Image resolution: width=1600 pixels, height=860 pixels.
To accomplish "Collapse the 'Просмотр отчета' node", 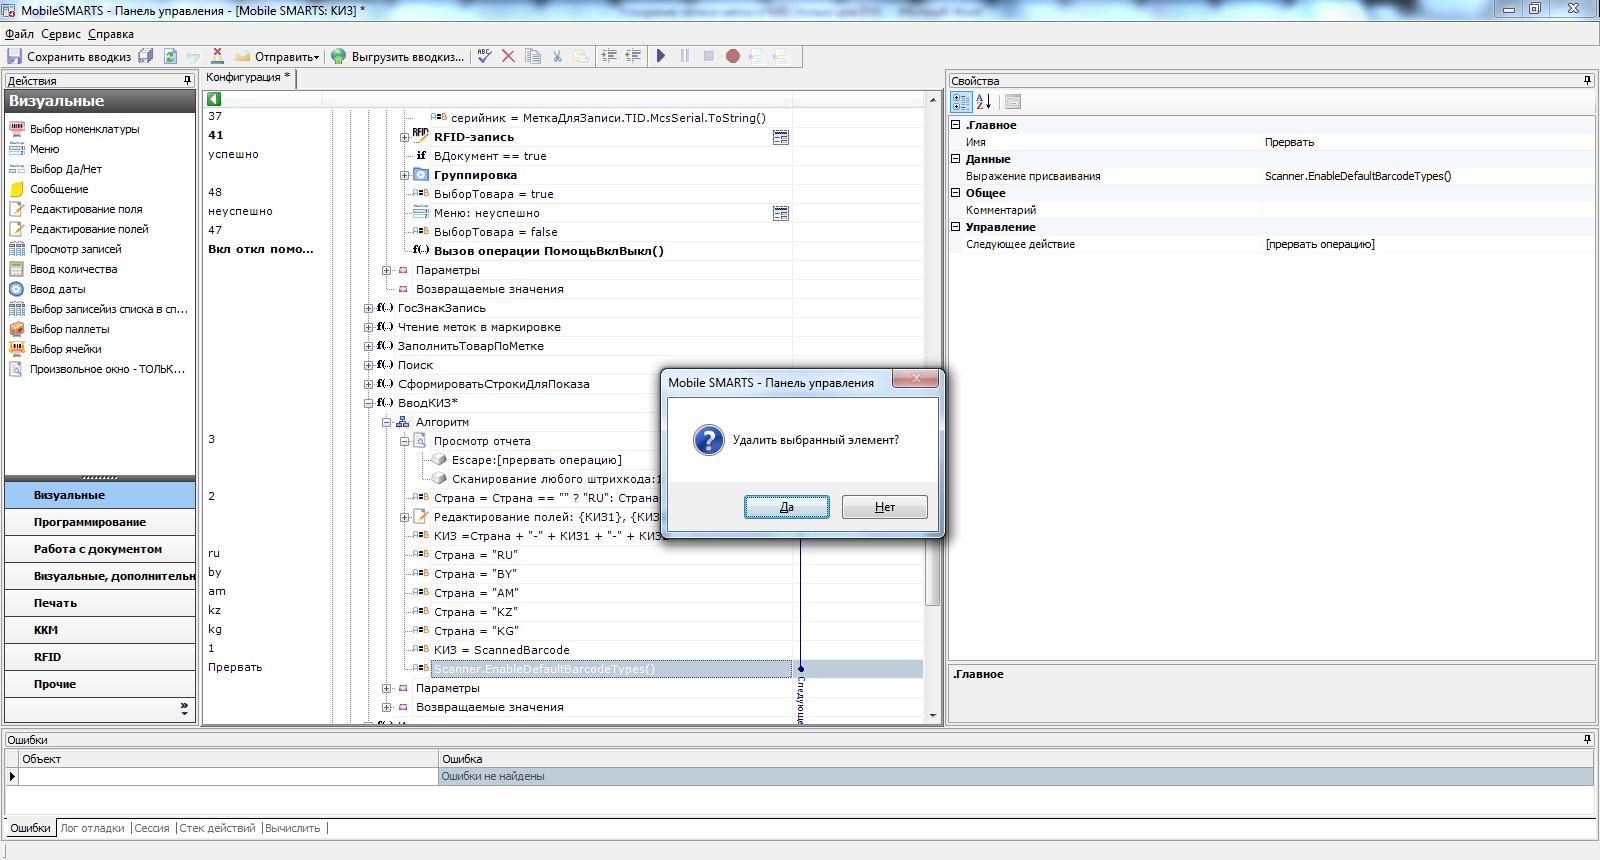I will tap(405, 441).
